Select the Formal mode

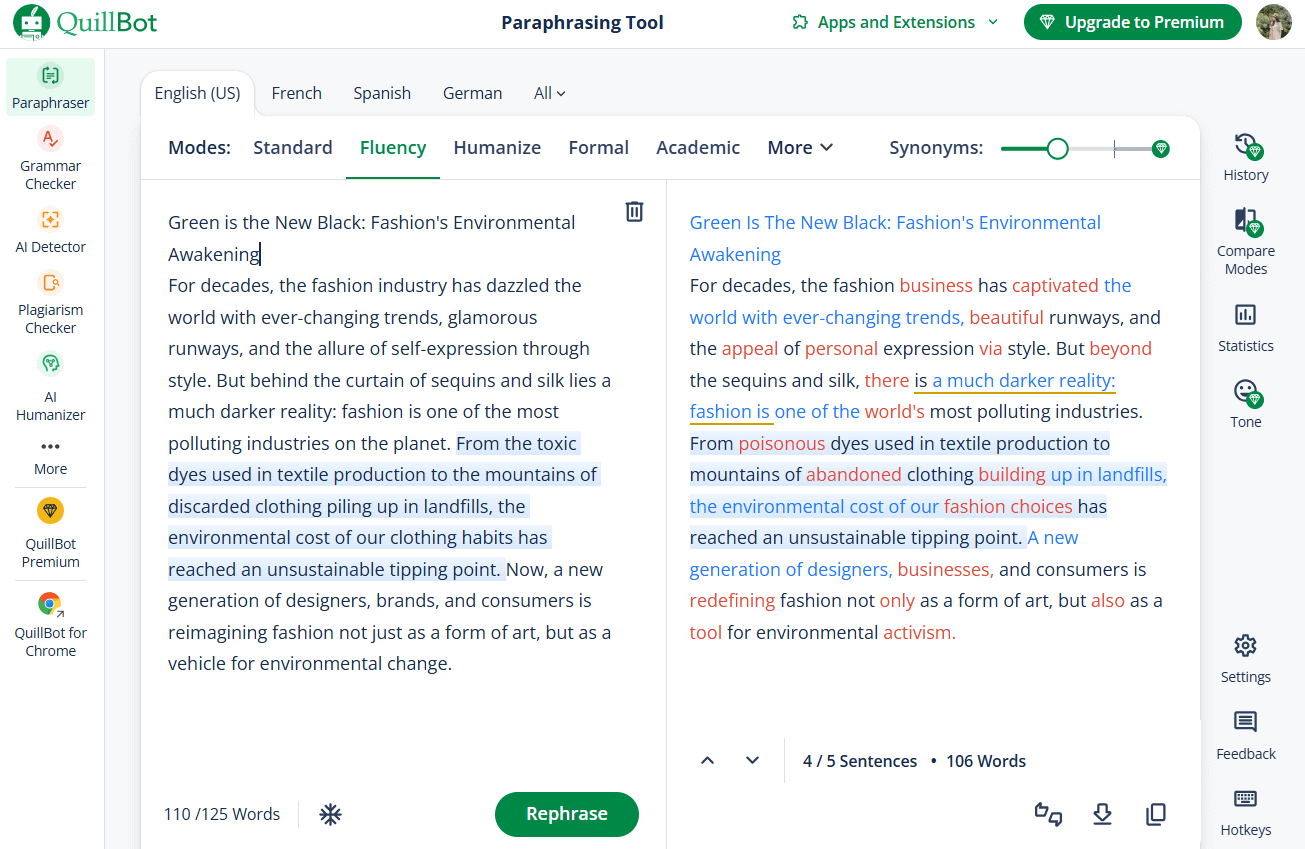pos(599,147)
